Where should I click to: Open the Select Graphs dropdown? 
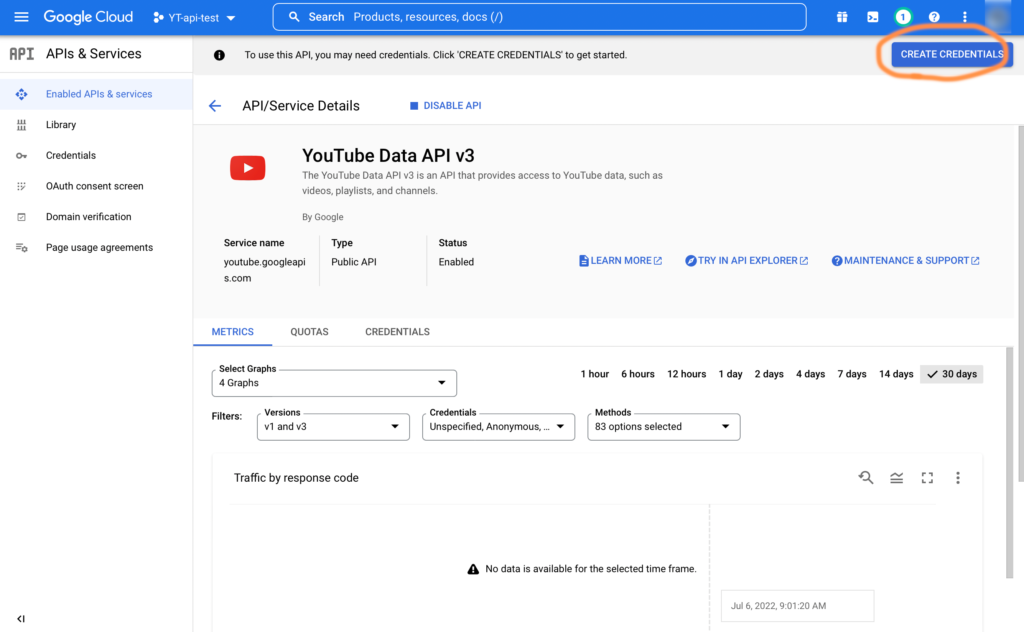[x=334, y=383]
